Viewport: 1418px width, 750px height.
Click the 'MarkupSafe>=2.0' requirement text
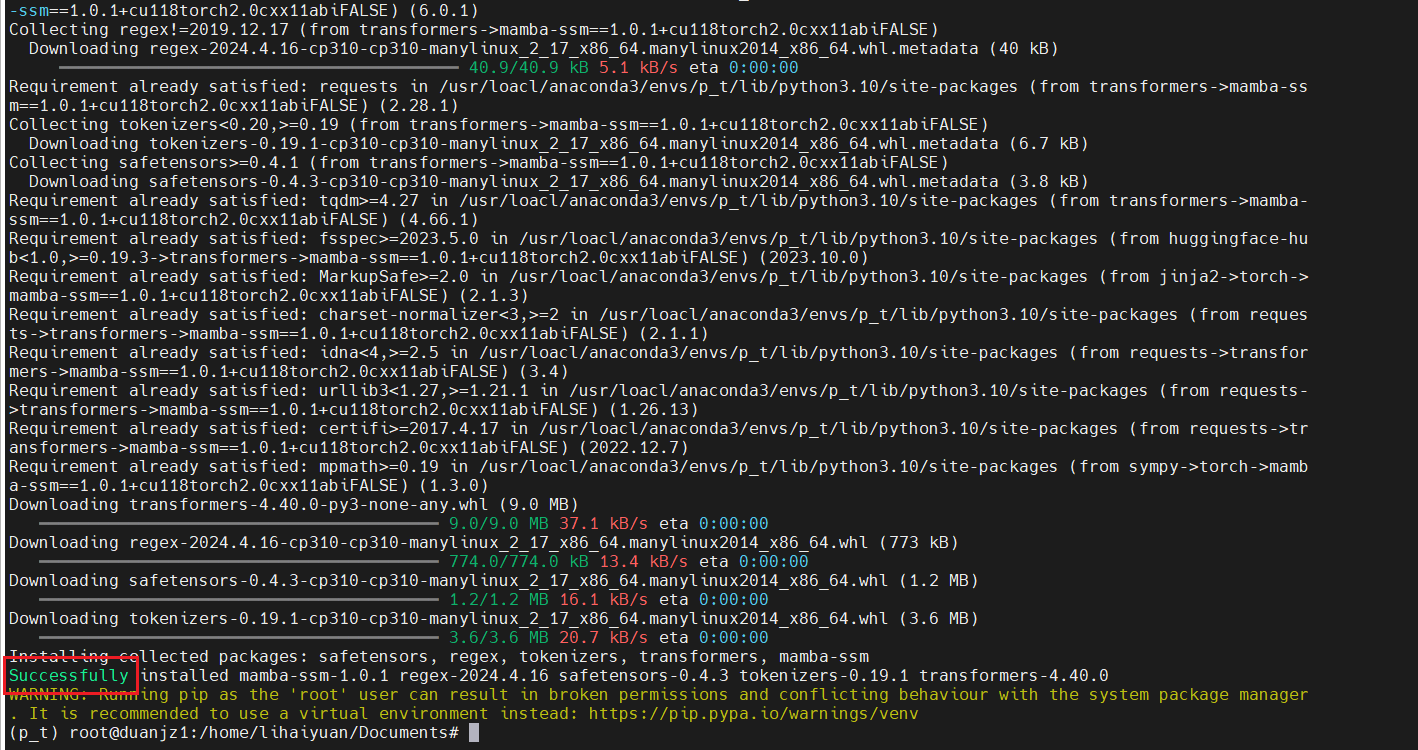(x=394, y=277)
